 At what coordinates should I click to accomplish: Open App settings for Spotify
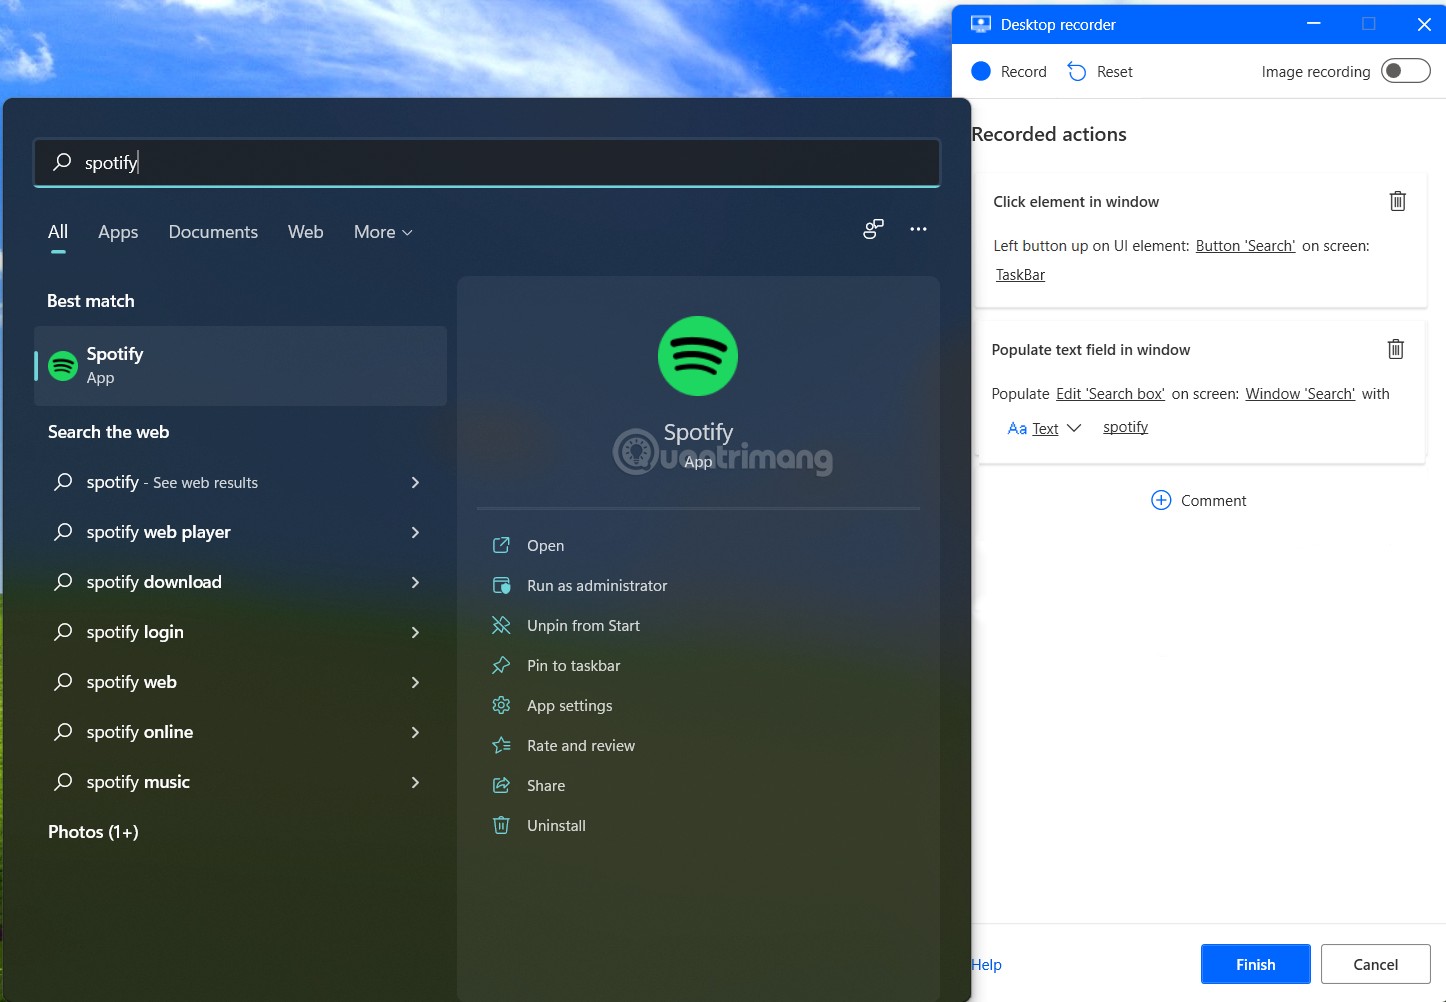point(569,705)
